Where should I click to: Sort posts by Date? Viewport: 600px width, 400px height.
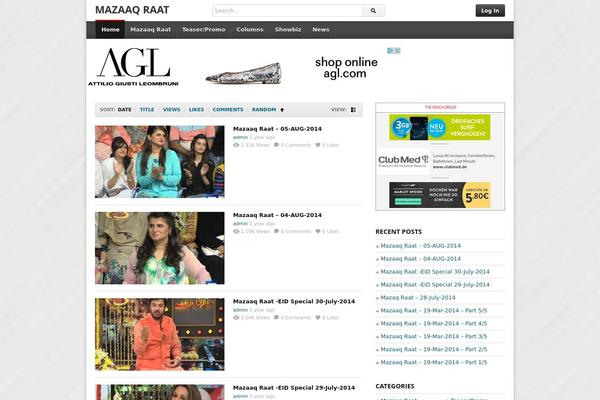[124, 110]
